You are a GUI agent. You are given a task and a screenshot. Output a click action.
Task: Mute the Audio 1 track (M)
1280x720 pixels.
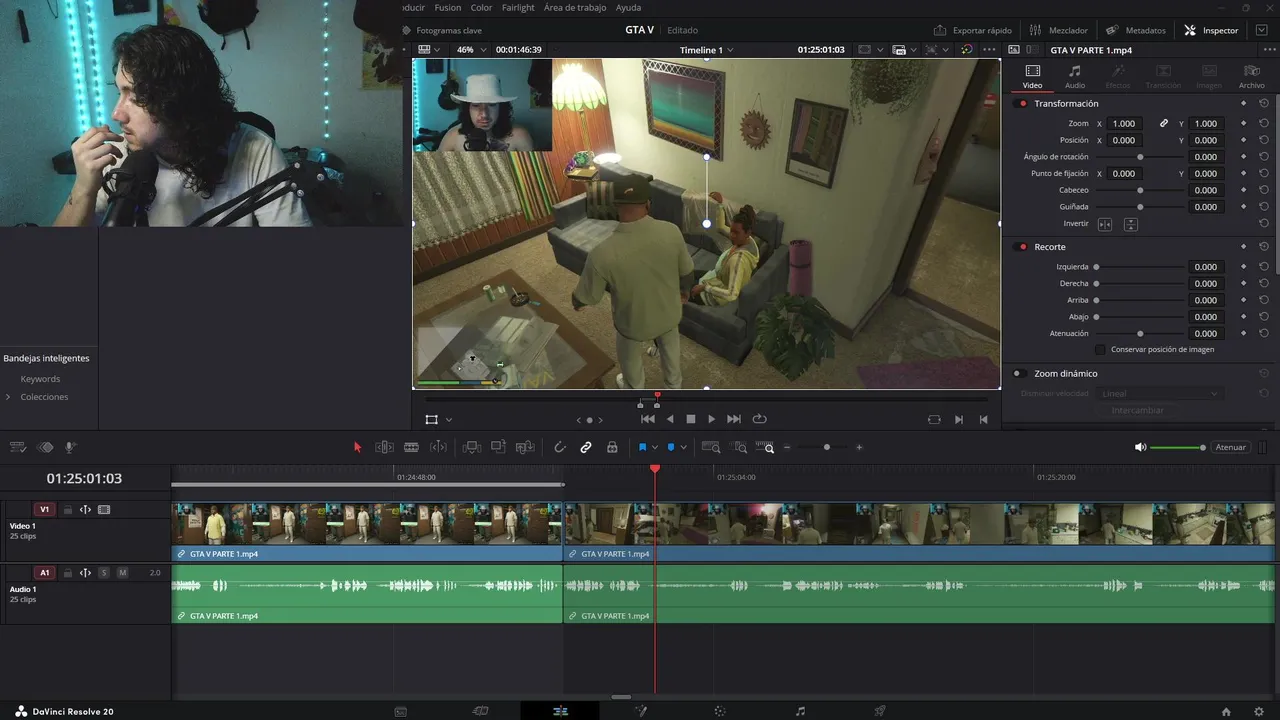122,573
